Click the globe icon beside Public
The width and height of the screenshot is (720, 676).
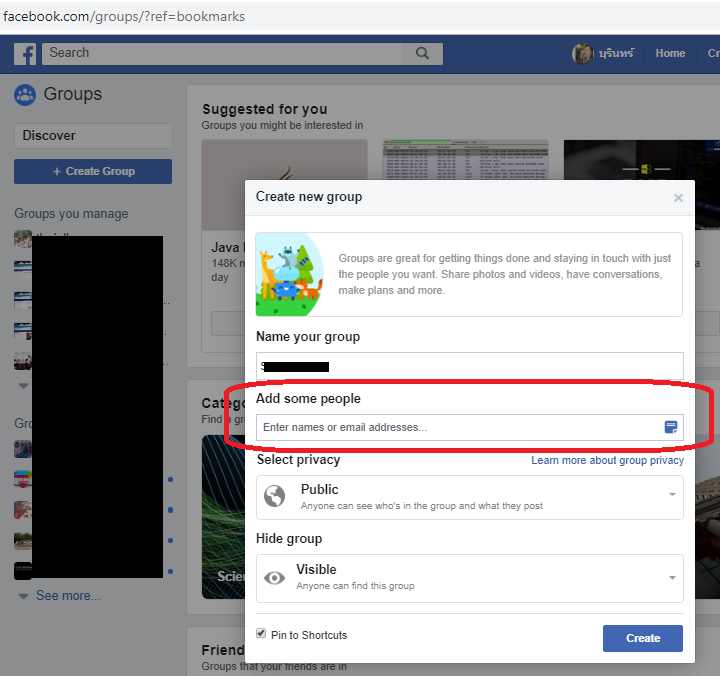(274, 497)
